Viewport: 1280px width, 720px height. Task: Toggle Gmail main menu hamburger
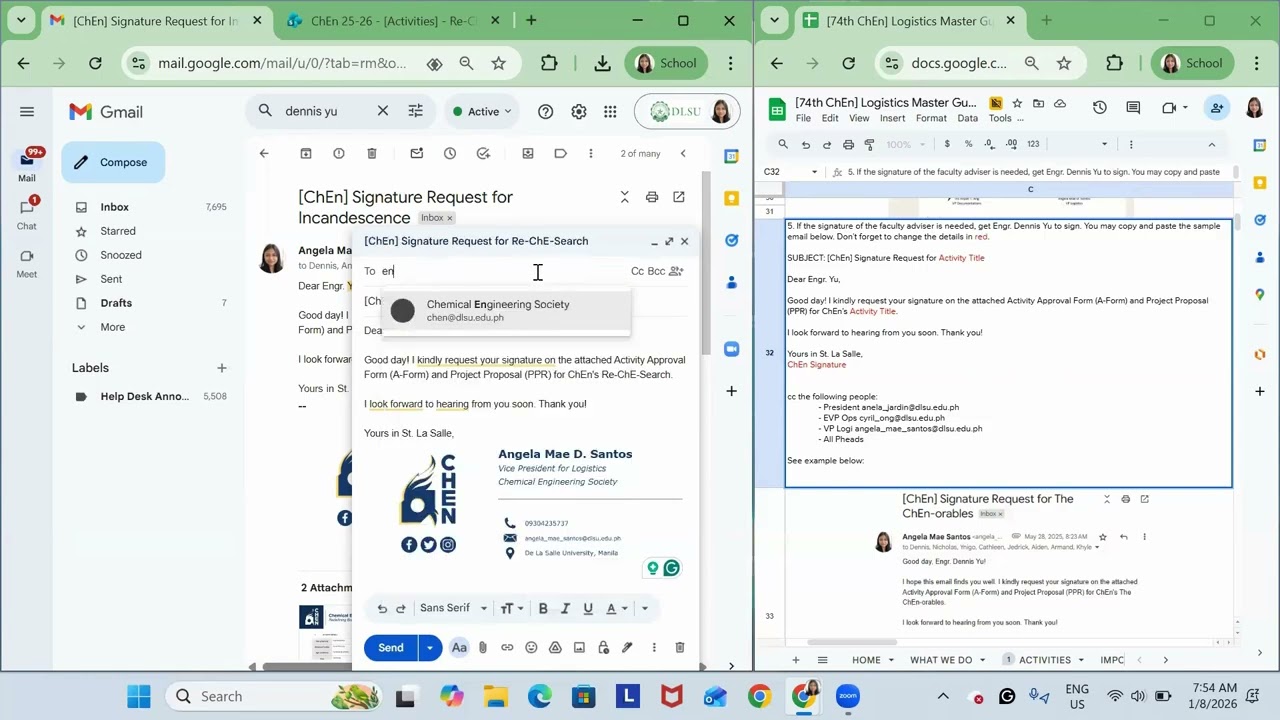27,112
